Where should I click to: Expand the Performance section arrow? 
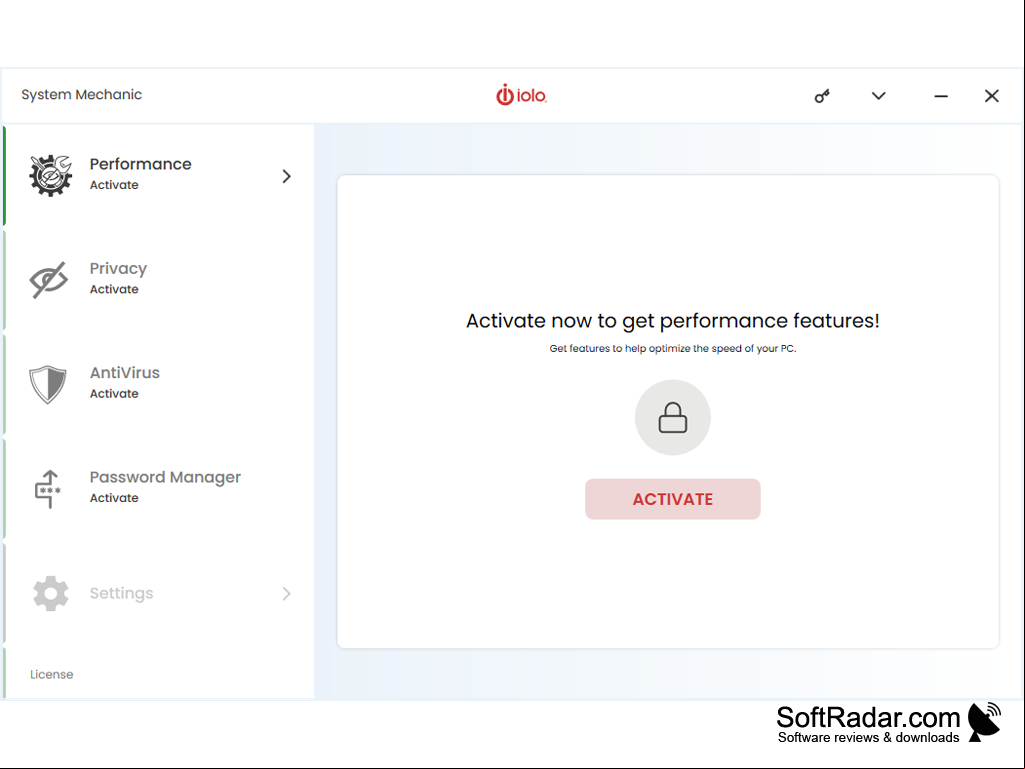[x=286, y=176]
